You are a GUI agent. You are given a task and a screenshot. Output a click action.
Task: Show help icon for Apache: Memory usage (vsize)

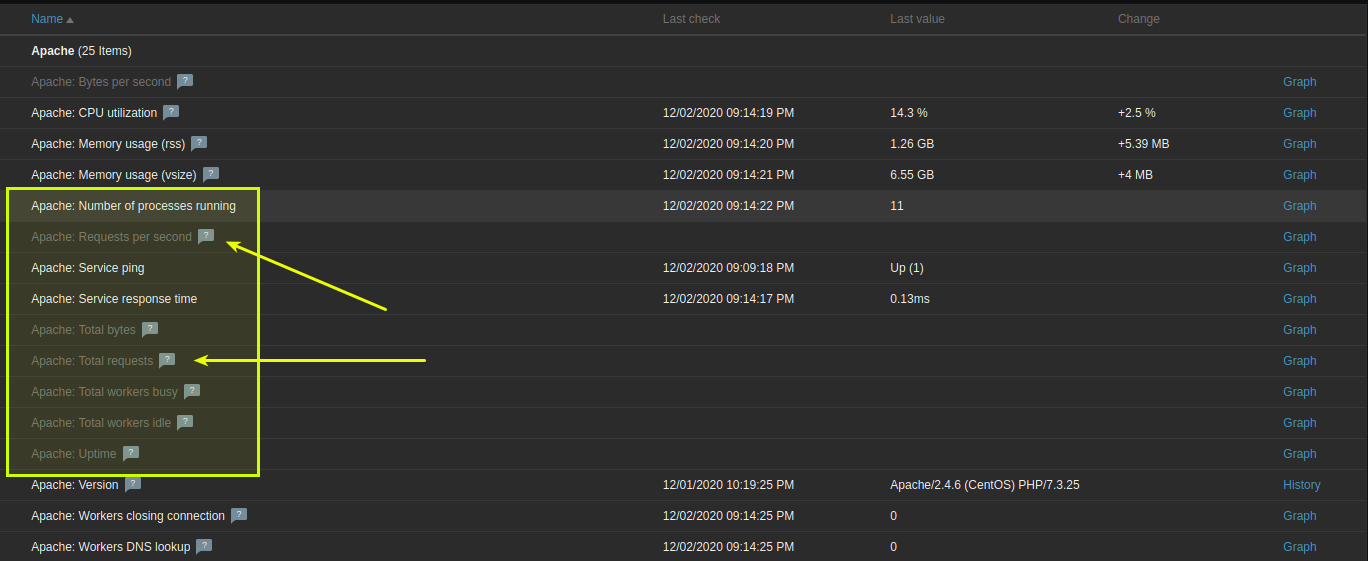(211, 174)
